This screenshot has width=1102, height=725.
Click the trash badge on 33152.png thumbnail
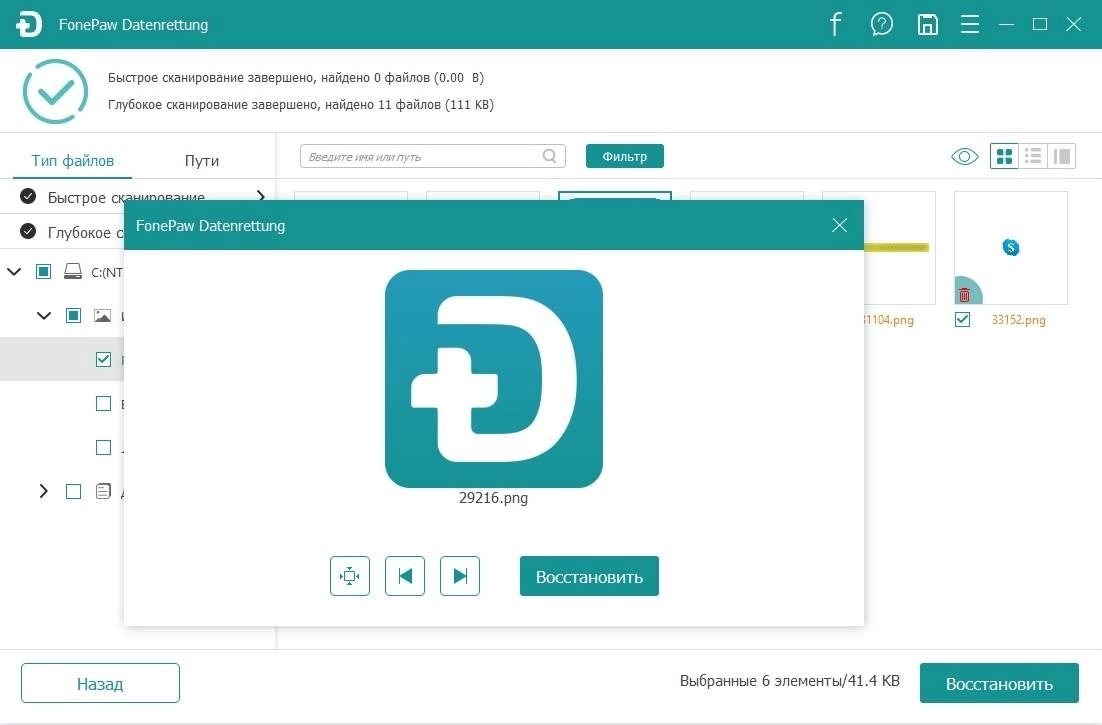[964, 295]
